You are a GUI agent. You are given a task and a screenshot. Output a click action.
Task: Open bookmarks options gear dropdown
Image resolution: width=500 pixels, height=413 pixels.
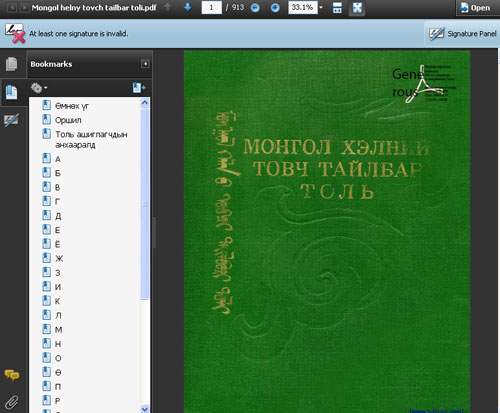tap(39, 88)
